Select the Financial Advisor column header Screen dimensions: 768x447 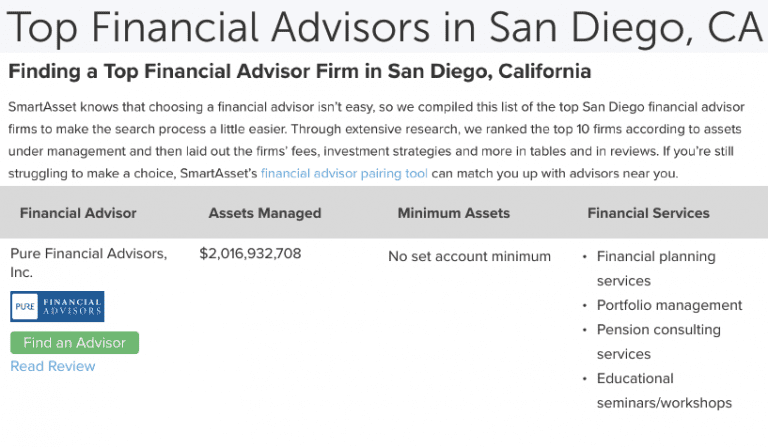pos(78,213)
